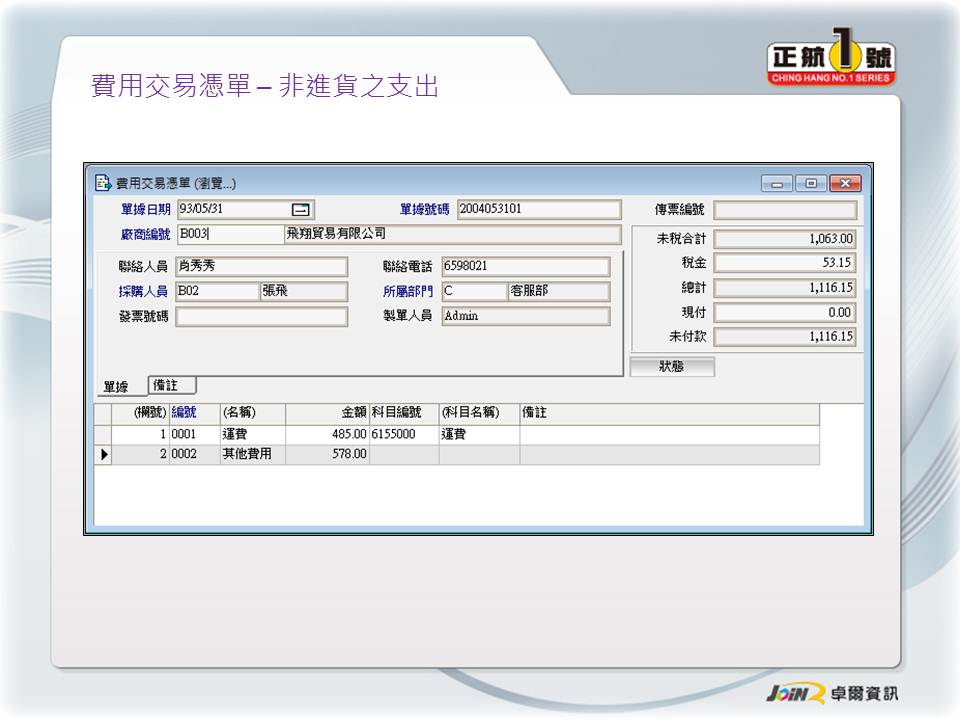Screen dimensions: 960x720
Task: Select row 1 運費 in the grid
Action: tap(252, 435)
